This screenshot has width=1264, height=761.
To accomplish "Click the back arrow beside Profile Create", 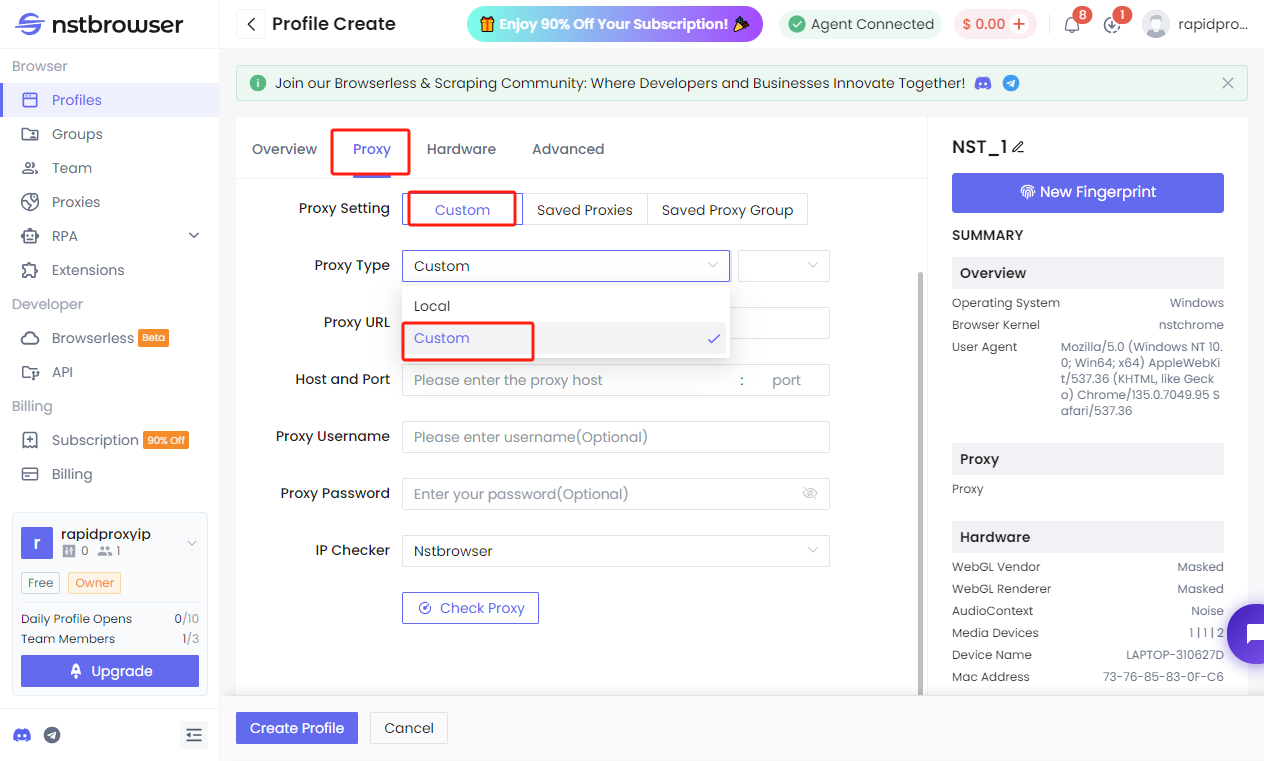I will point(251,24).
